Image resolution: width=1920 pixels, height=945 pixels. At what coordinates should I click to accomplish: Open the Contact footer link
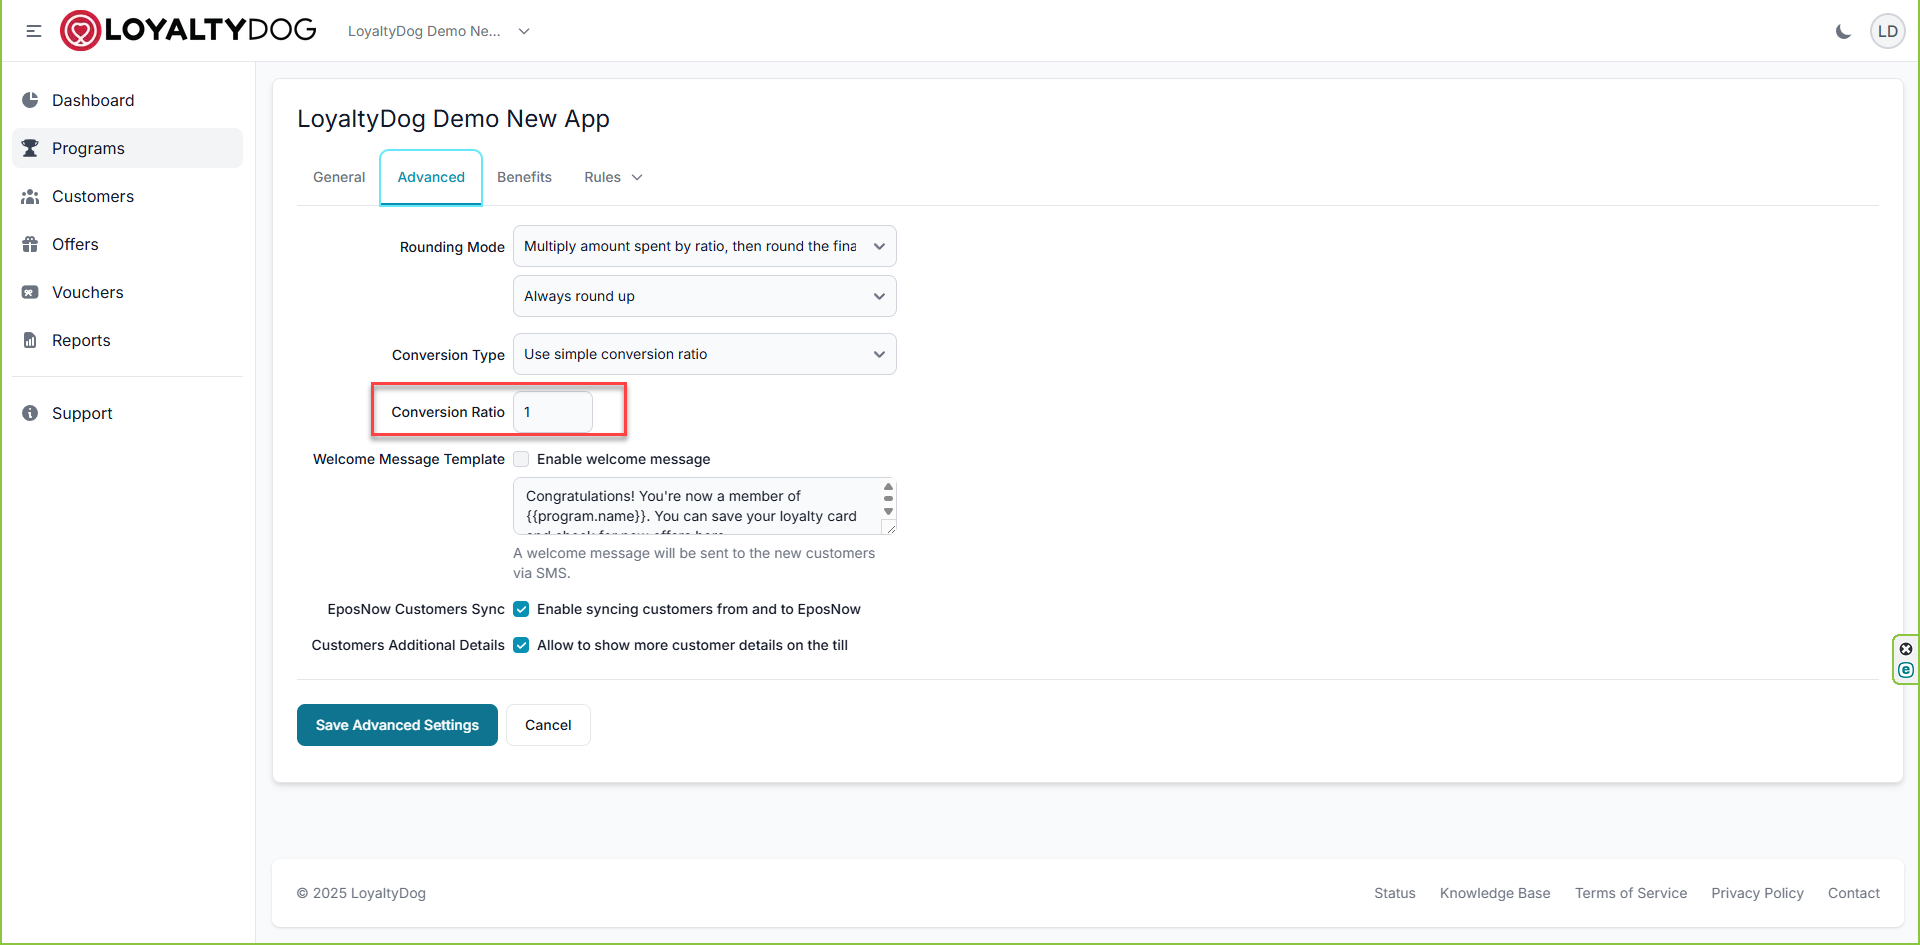(1854, 893)
